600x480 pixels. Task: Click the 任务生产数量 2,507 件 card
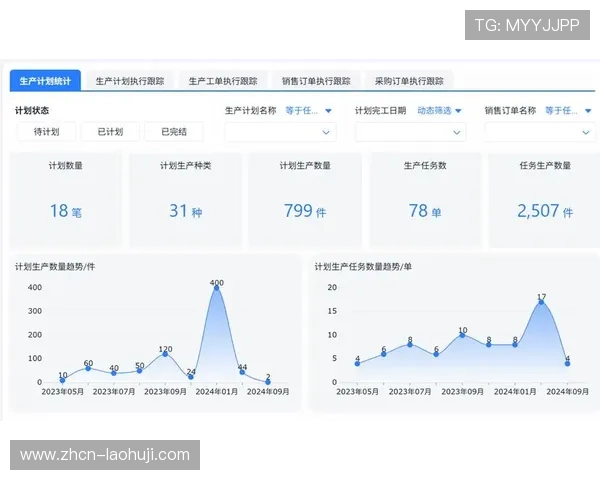pos(545,200)
